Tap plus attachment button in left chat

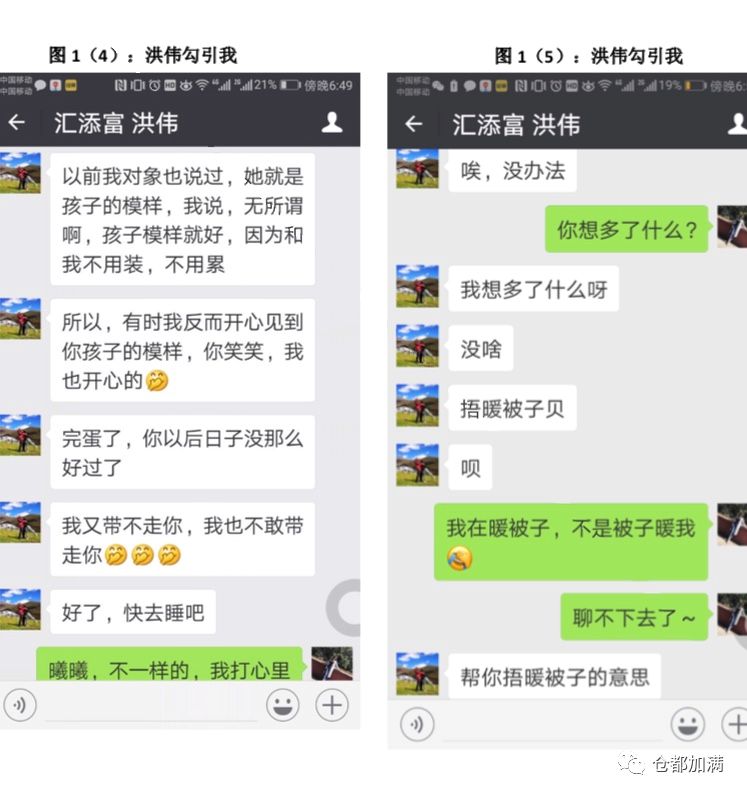[x=332, y=705]
